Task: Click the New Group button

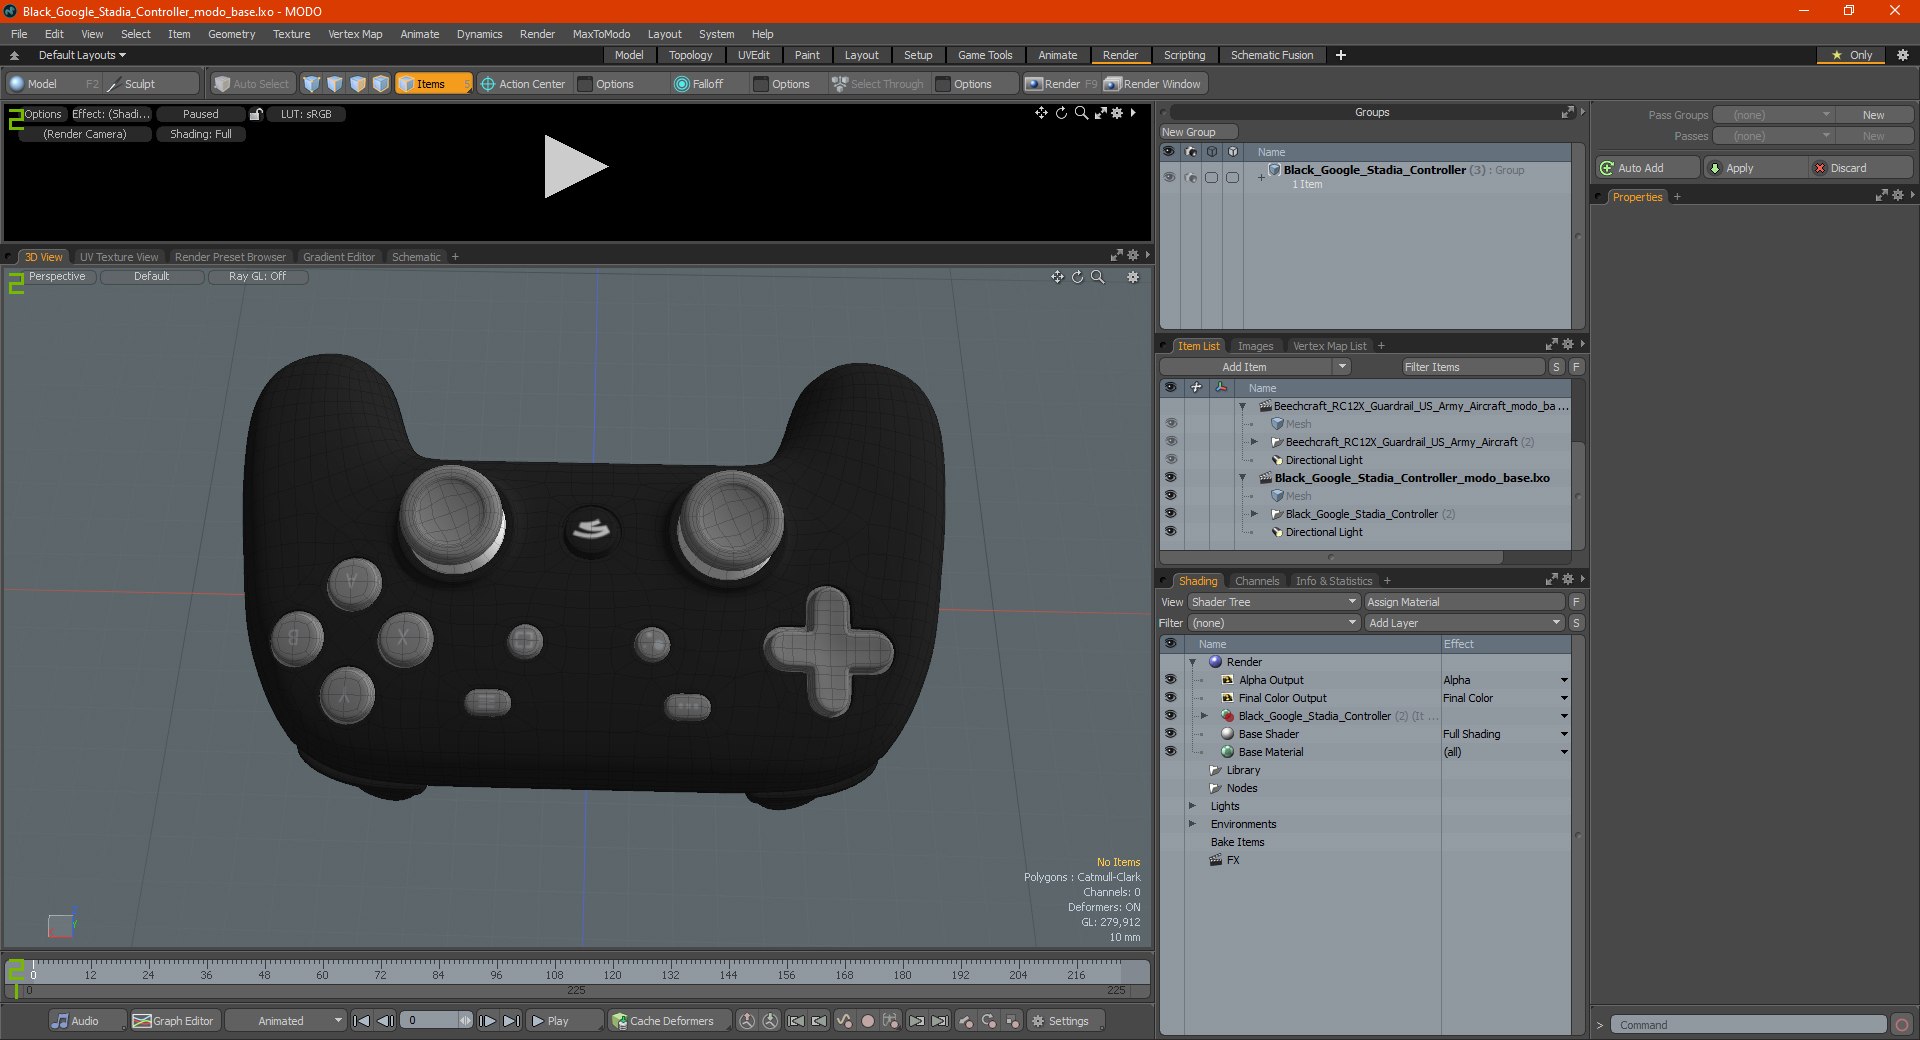Action: (1198, 132)
